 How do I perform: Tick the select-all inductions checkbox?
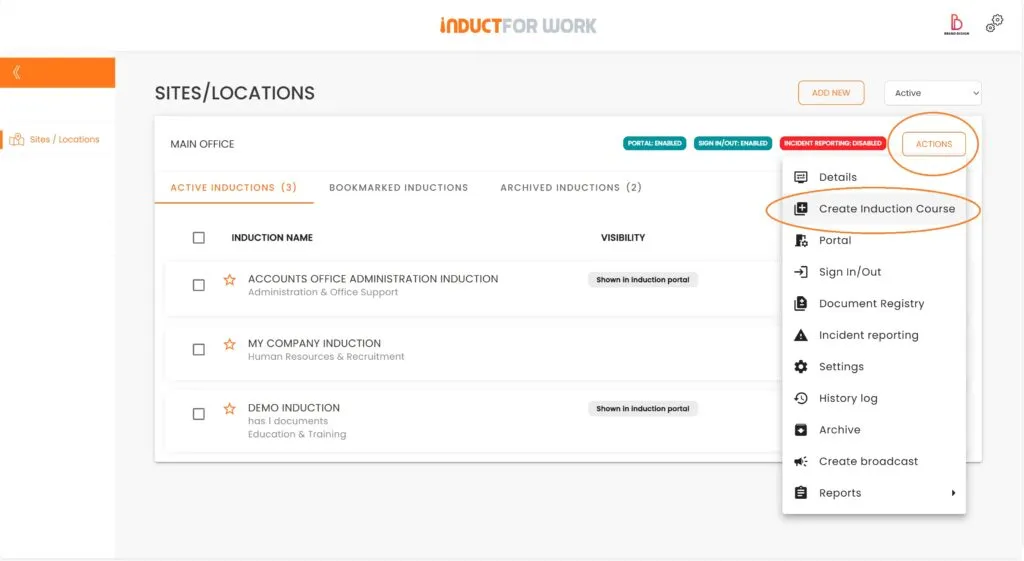click(199, 238)
